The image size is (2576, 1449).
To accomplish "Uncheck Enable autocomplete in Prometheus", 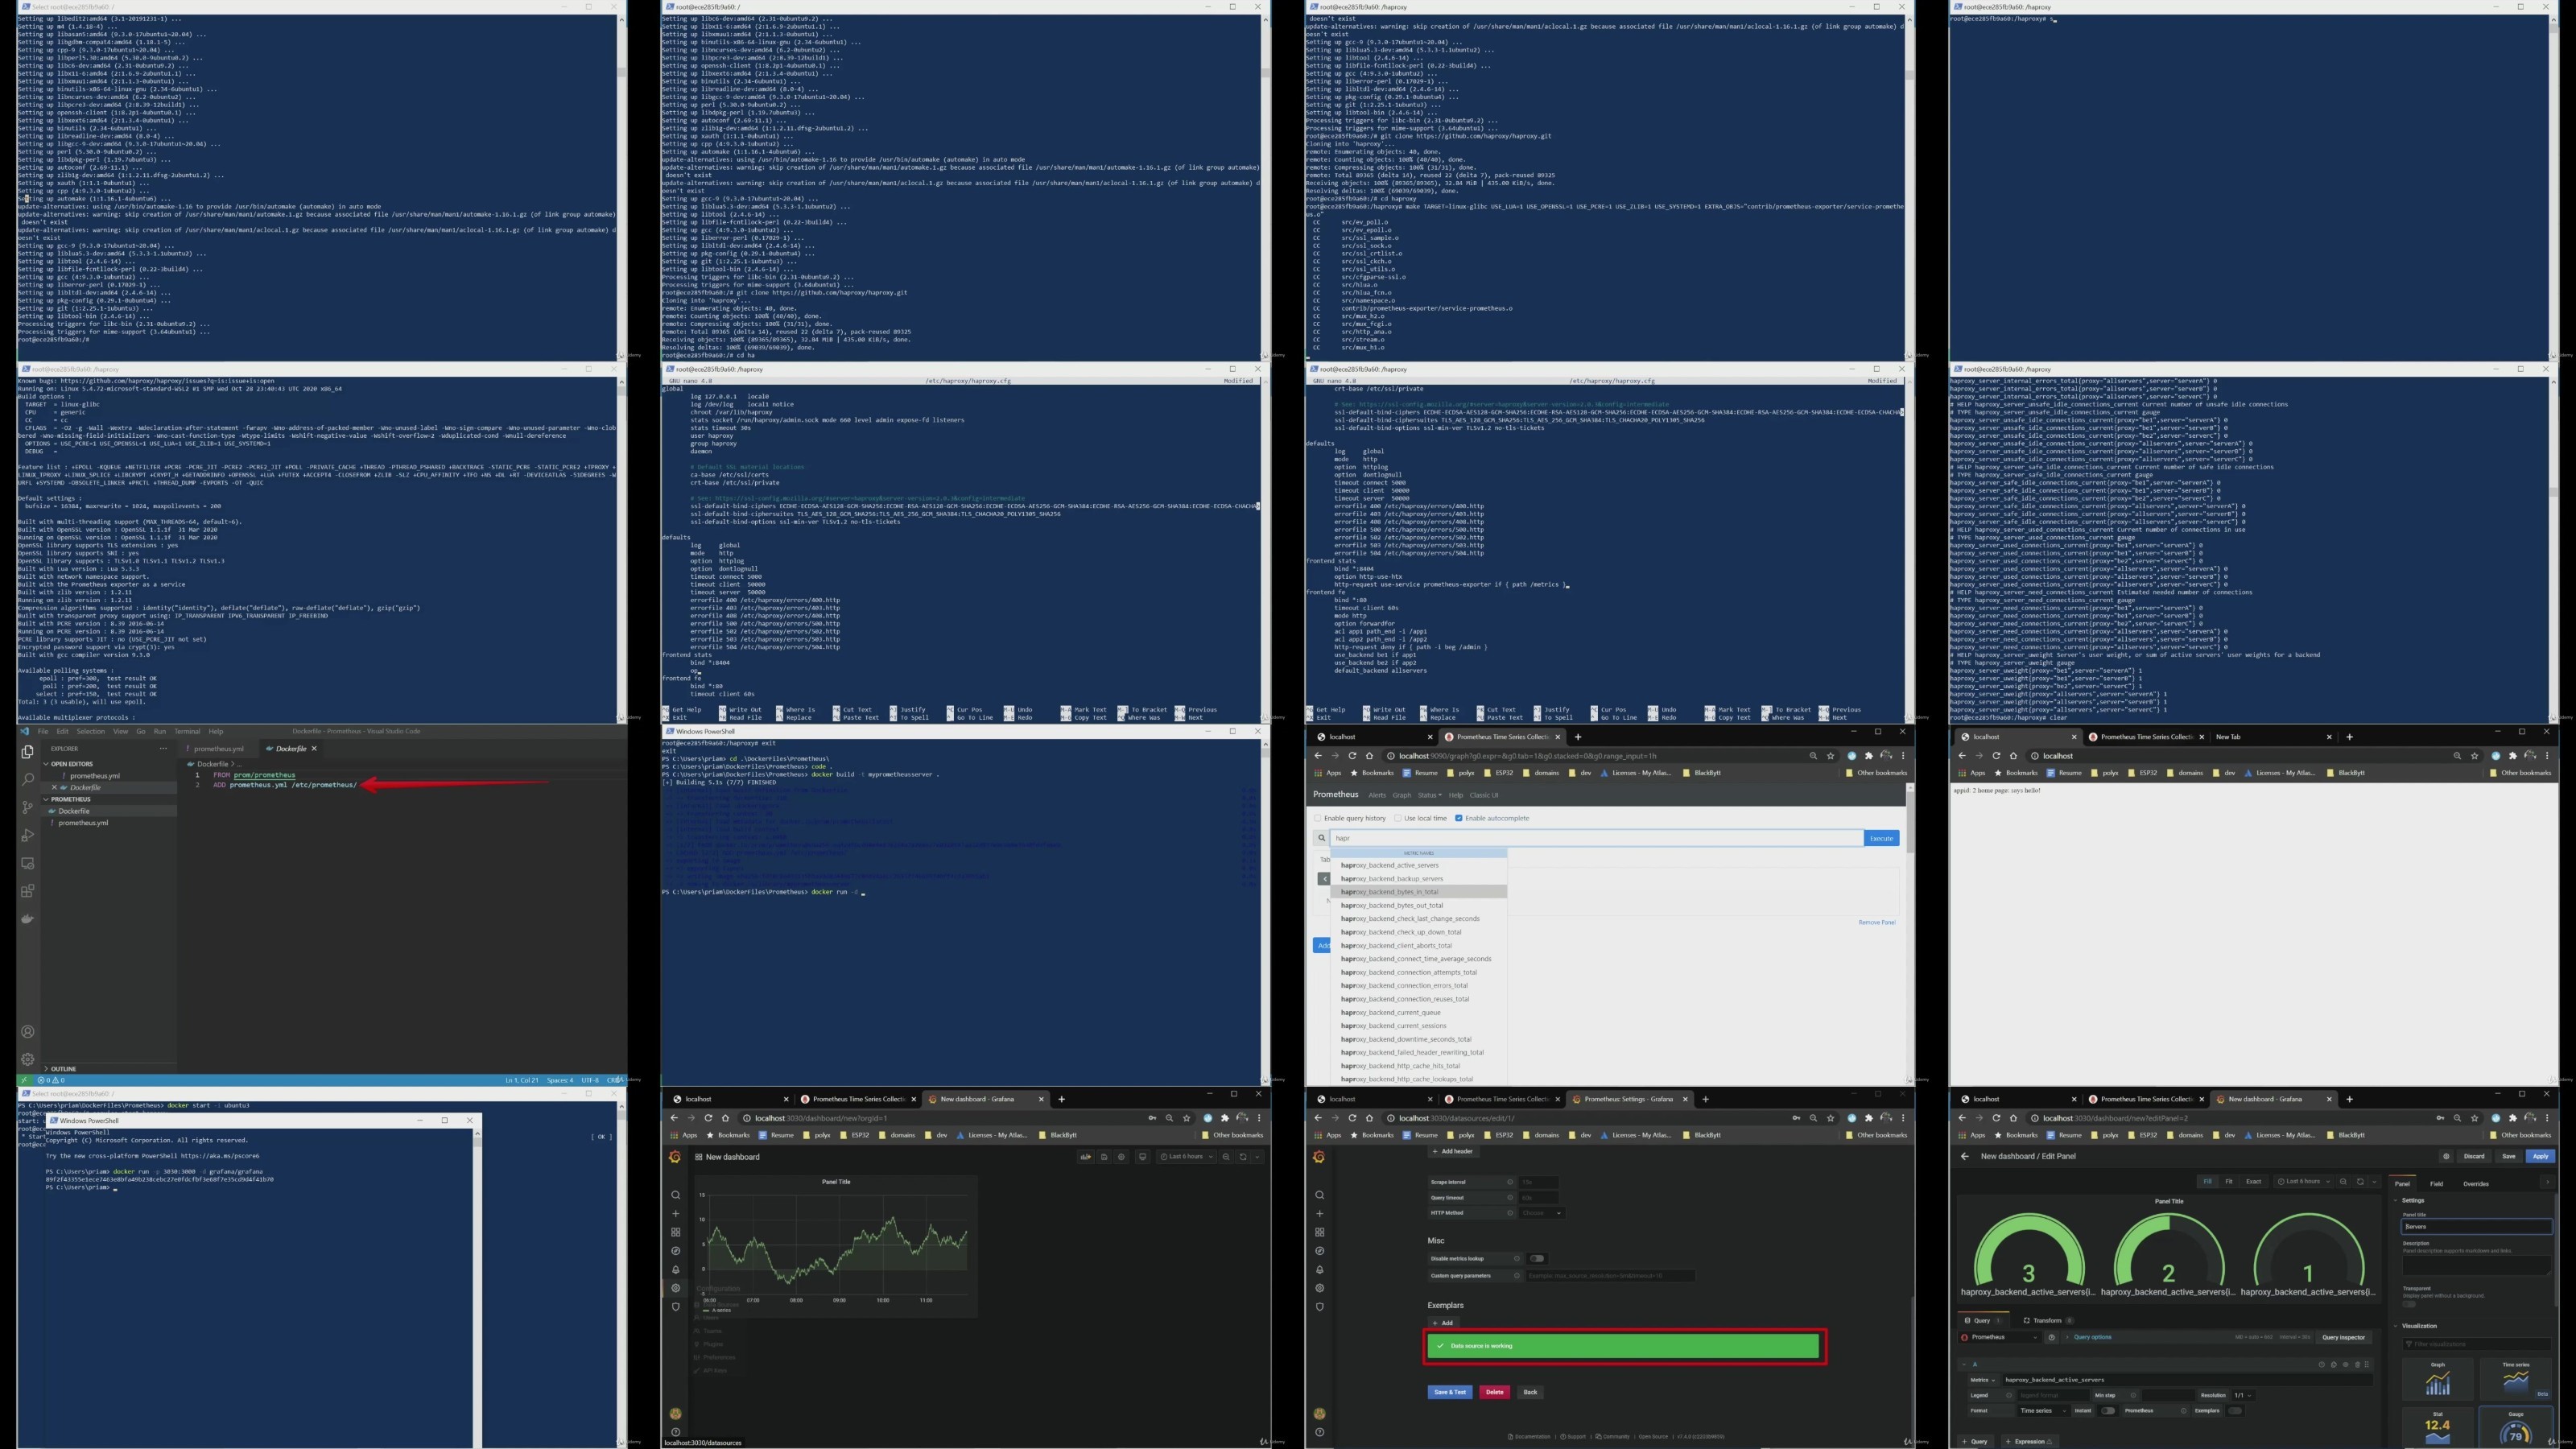I will tap(1459, 818).
